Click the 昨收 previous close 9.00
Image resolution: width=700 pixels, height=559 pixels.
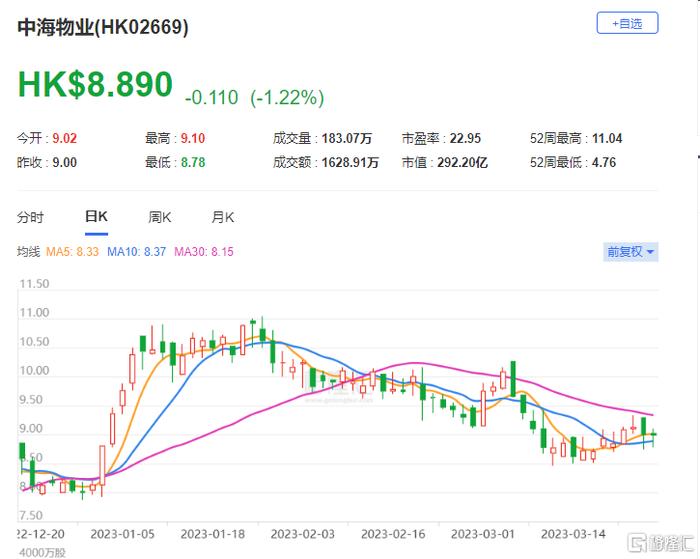click(x=65, y=162)
